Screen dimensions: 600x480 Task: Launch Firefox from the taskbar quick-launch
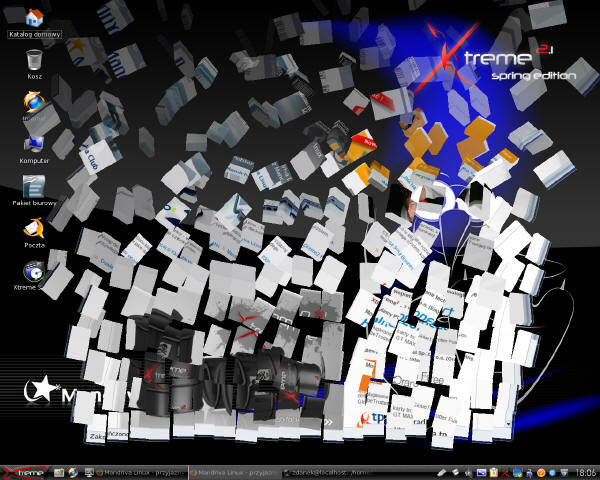(73, 473)
